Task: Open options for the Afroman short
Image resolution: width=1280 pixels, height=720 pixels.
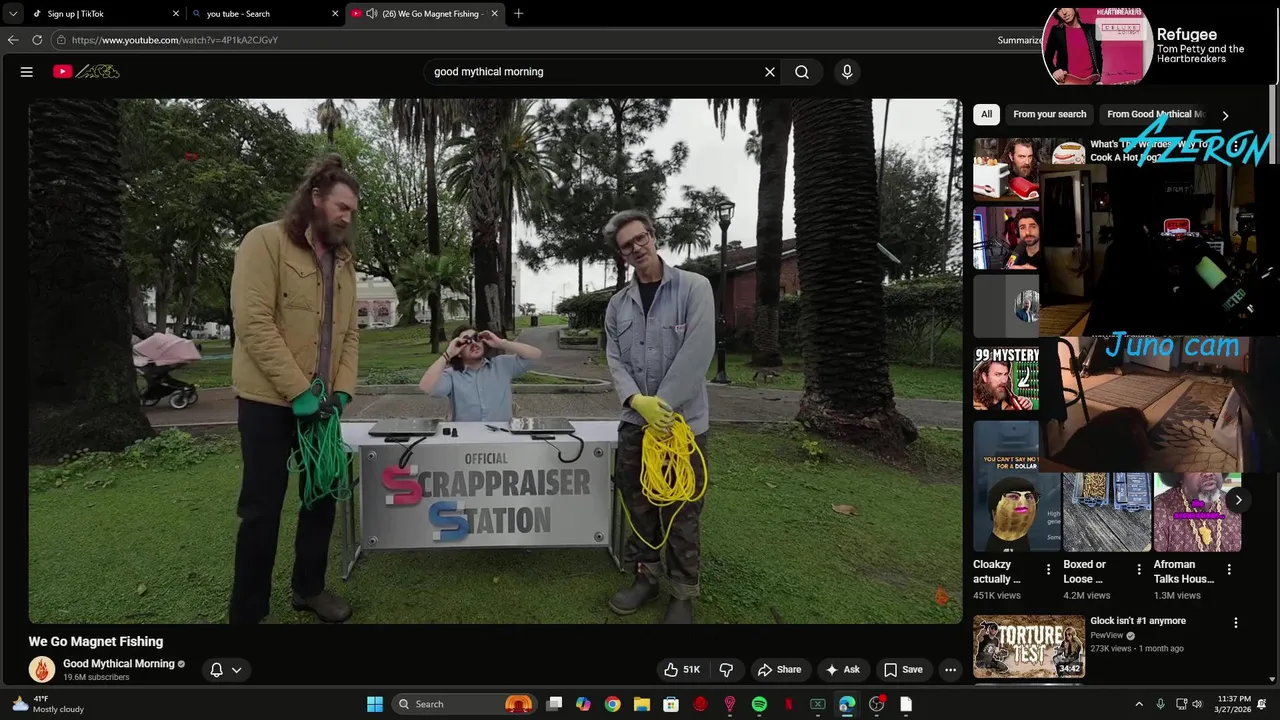Action: (1229, 570)
